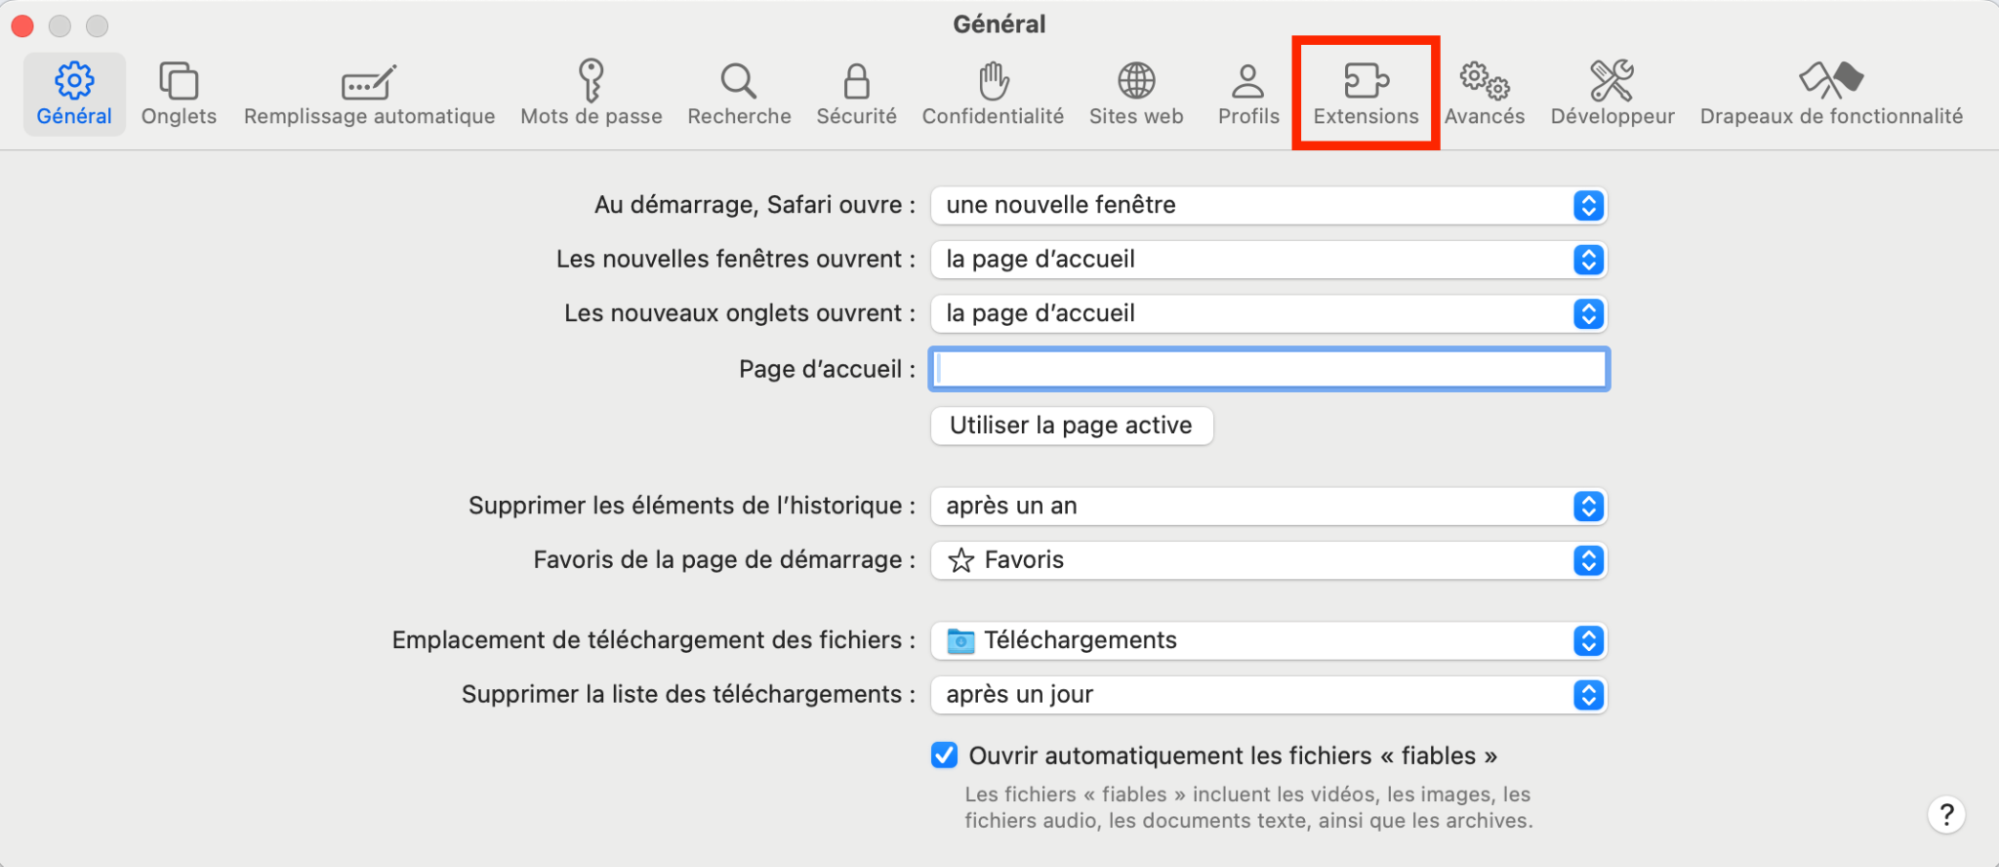Open the Développeur tools tab

1612,94
